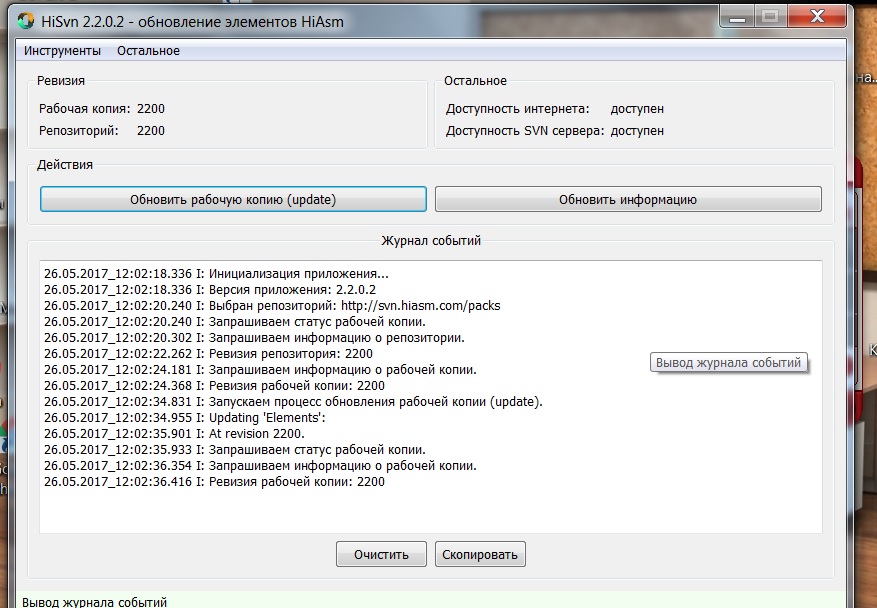Click log line at 12:02:36.354
The image size is (877, 608).
[x=260, y=466]
